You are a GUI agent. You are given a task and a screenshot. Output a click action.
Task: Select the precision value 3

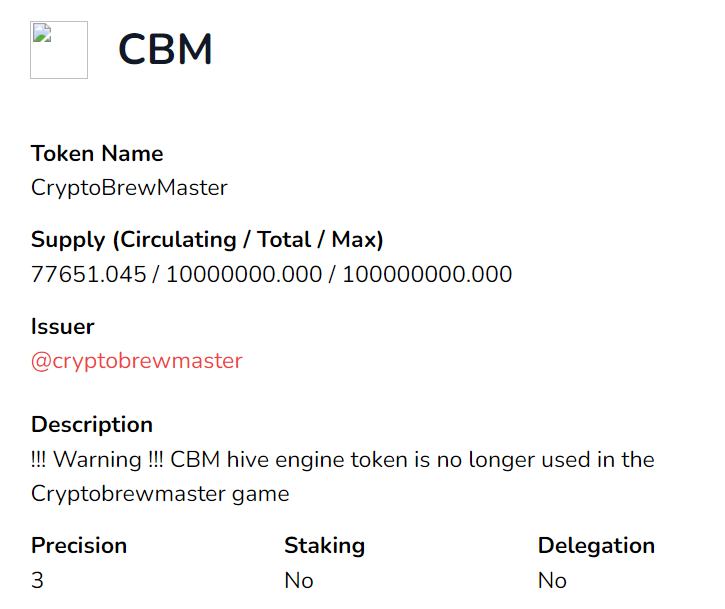pyautogui.click(x=37, y=580)
